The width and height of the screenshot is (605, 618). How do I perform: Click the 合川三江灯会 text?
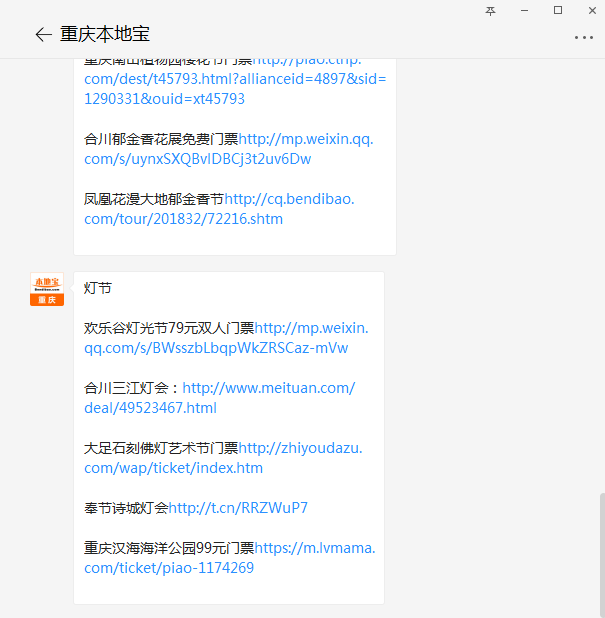pos(126,388)
